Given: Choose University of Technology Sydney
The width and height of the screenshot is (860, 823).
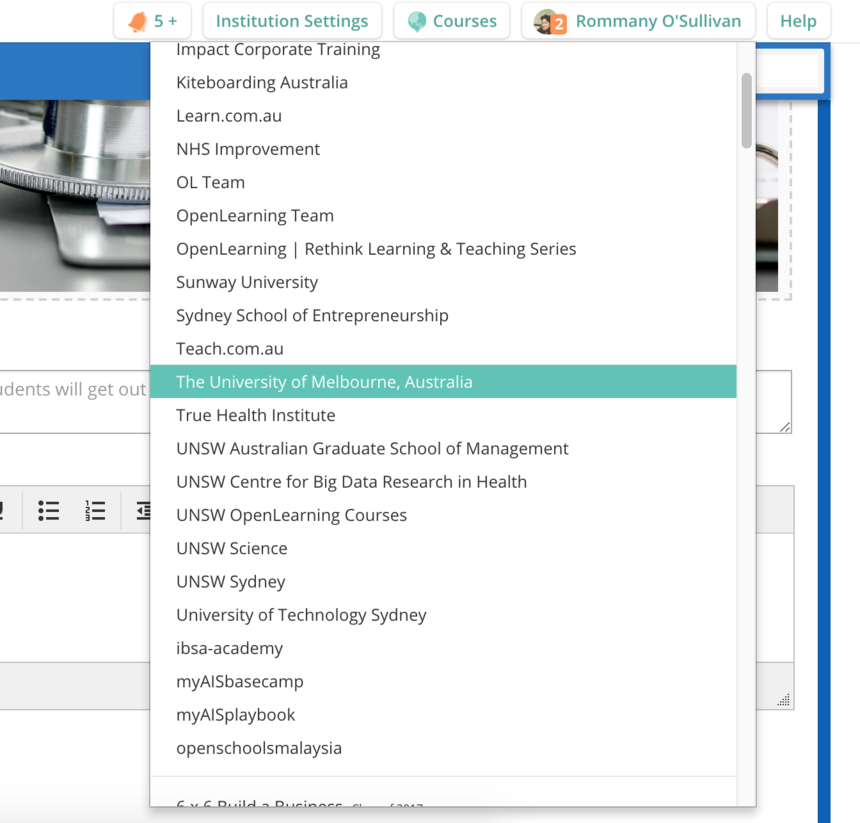Looking at the screenshot, I should pyautogui.click(x=443, y=615).
